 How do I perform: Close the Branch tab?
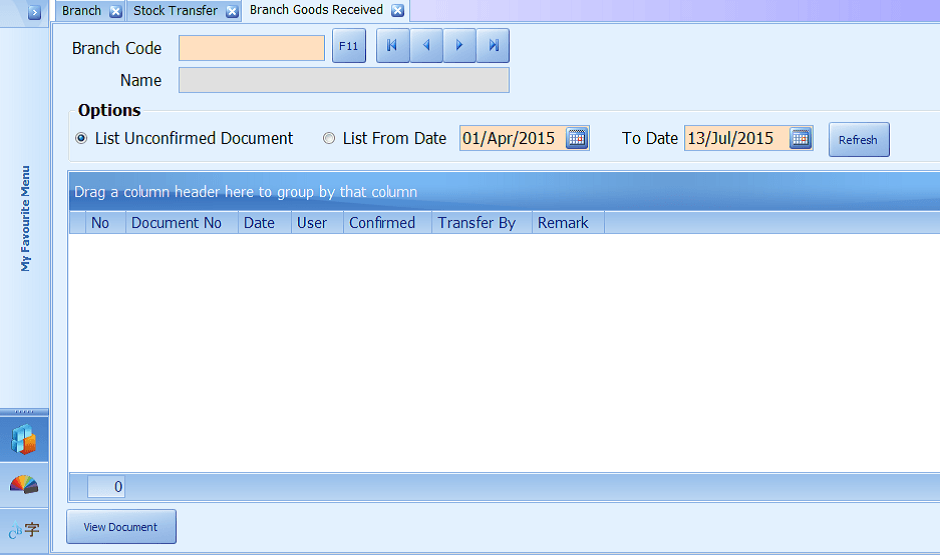coord(116,11)
